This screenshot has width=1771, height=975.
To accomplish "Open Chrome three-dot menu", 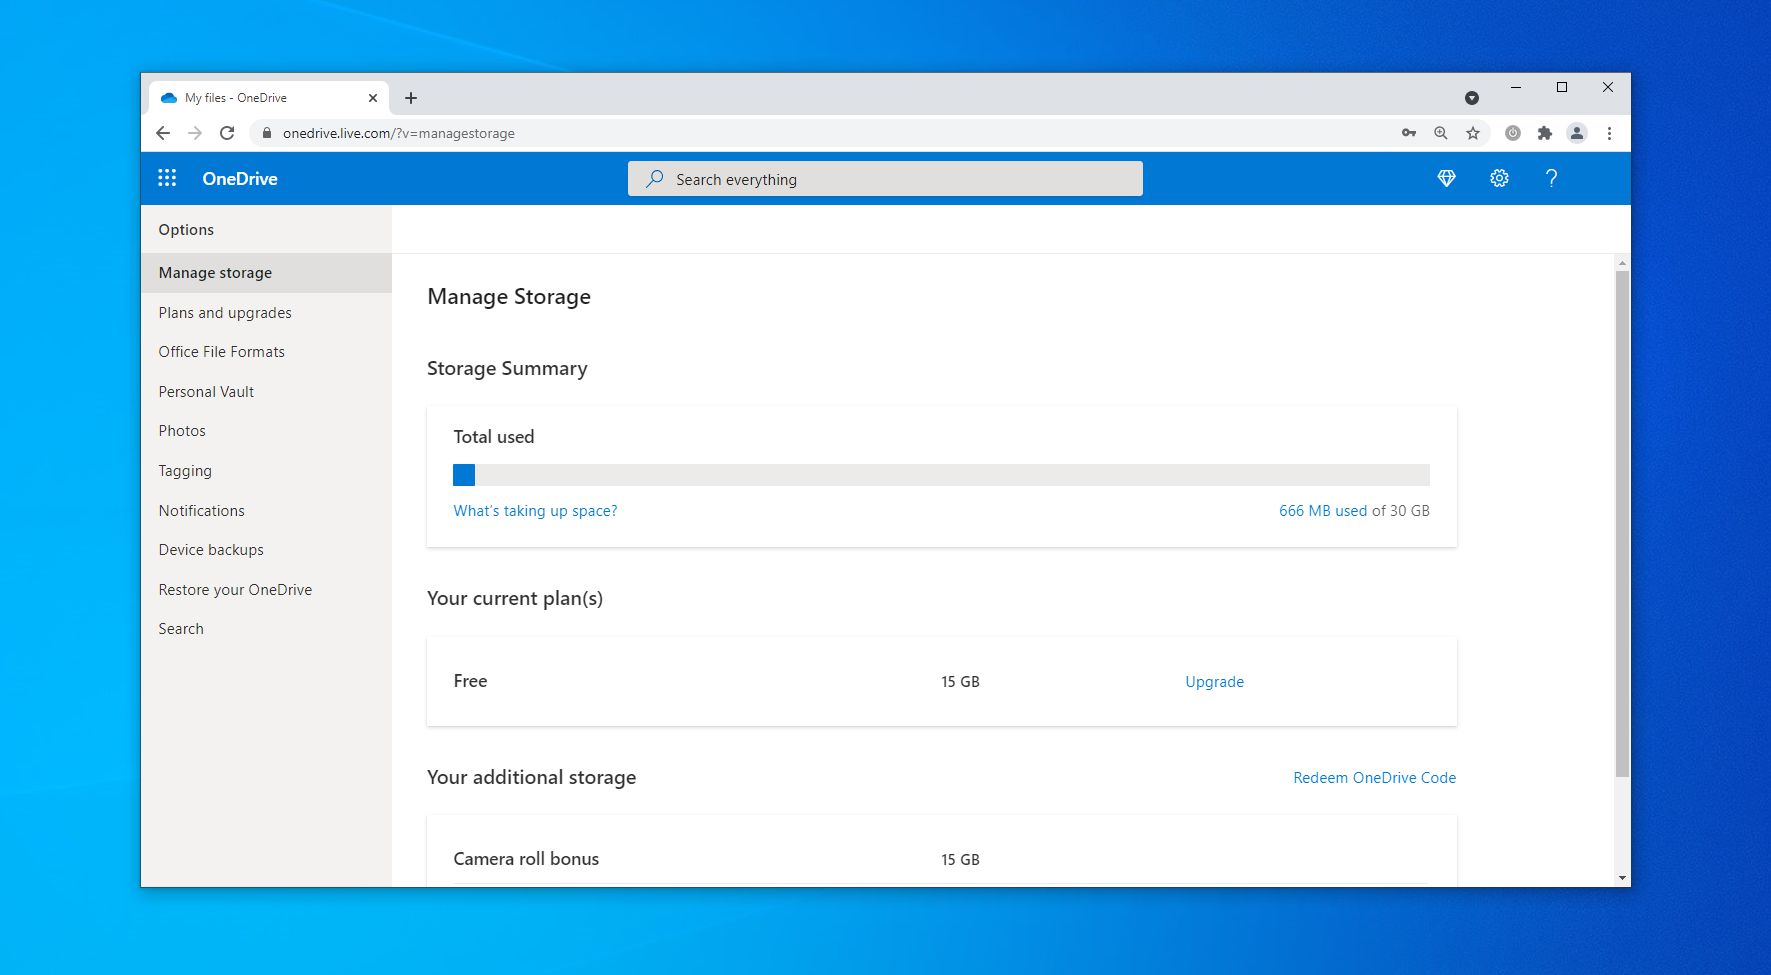I will pos(1609,133).
